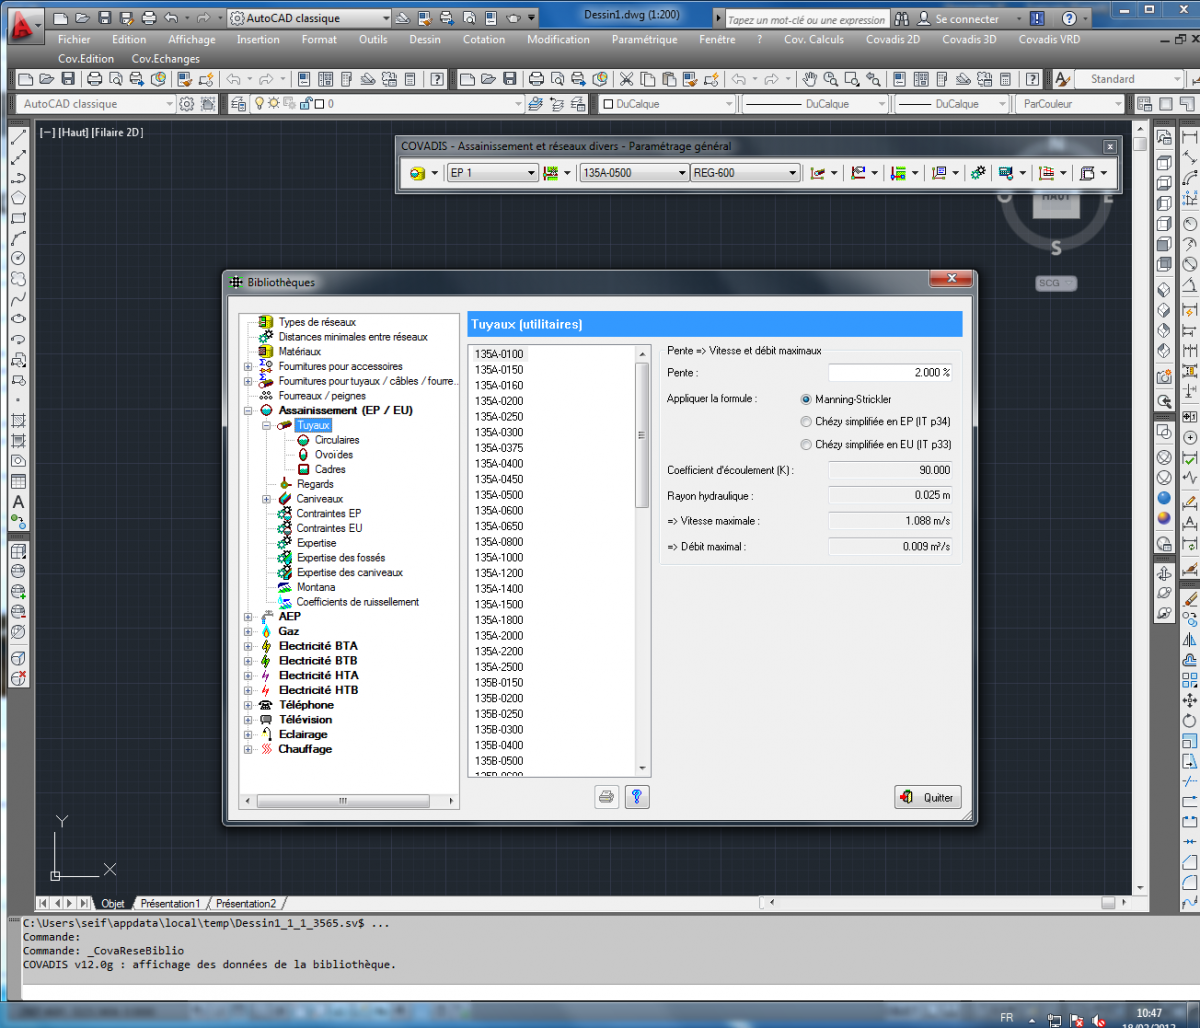Activate the Pan hand tool
The width and height of the screenshot is (1200, 1028).
point(810,79)
